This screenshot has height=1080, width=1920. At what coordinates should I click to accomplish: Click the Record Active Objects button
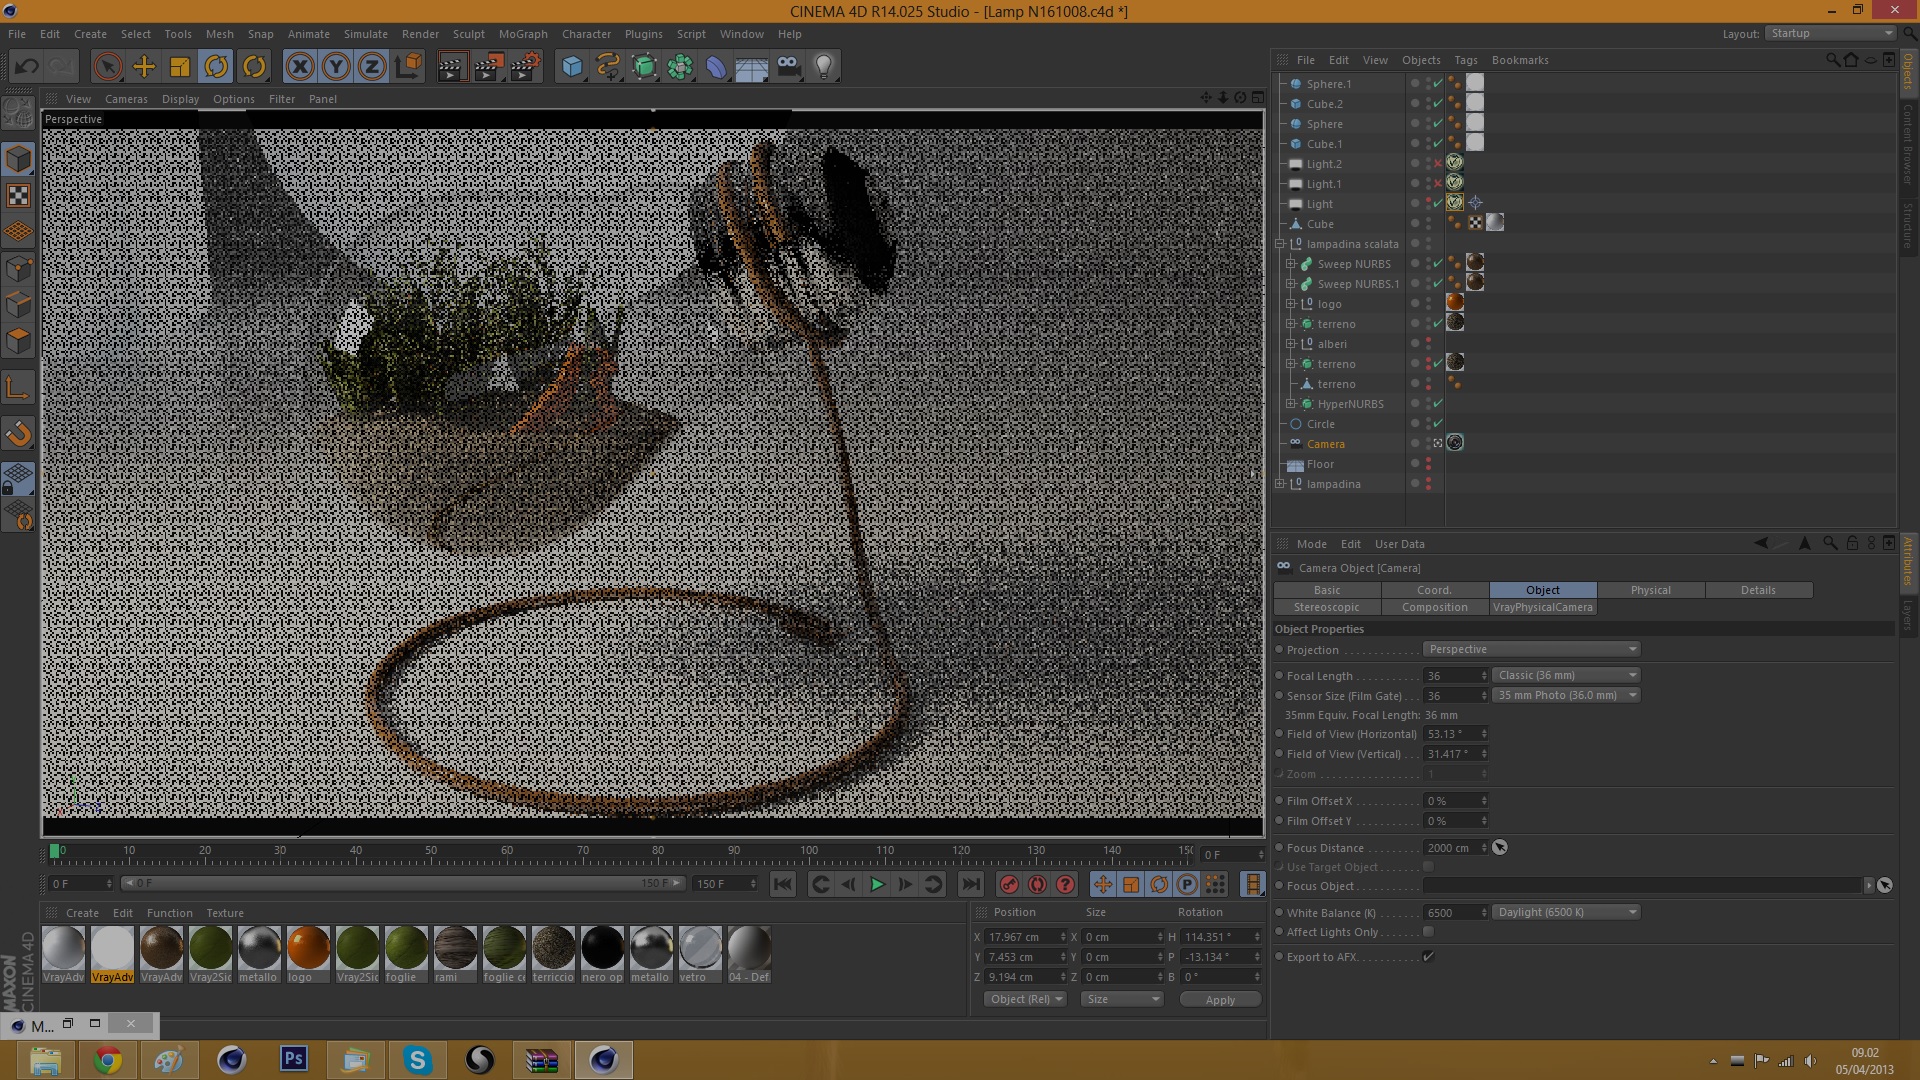coord(1009,884)
